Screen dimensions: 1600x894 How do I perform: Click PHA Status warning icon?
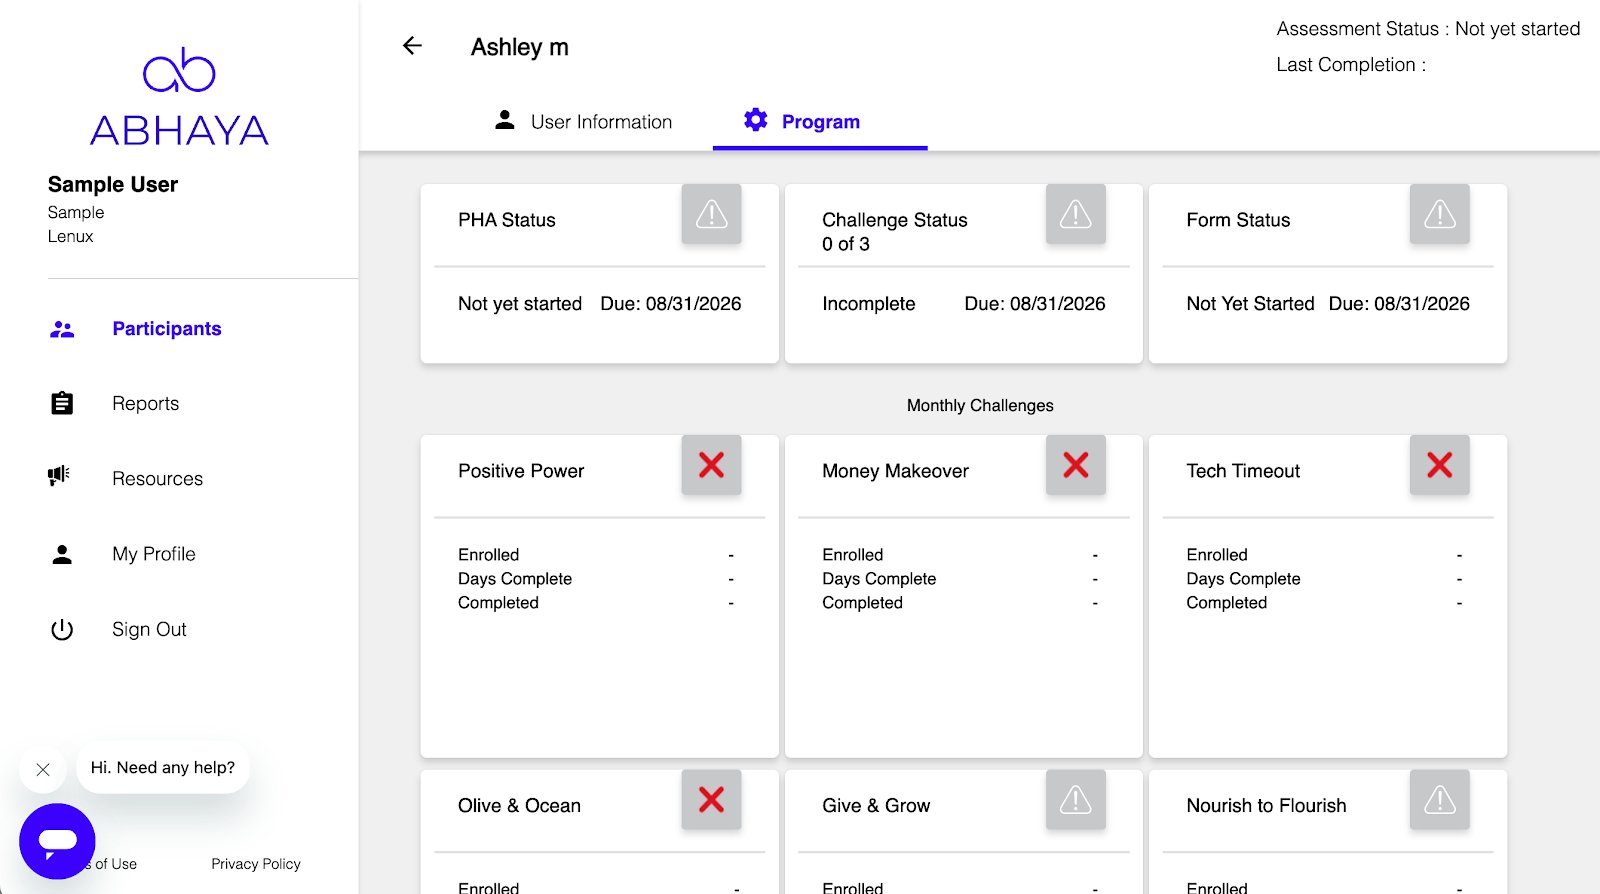(712, 214)
